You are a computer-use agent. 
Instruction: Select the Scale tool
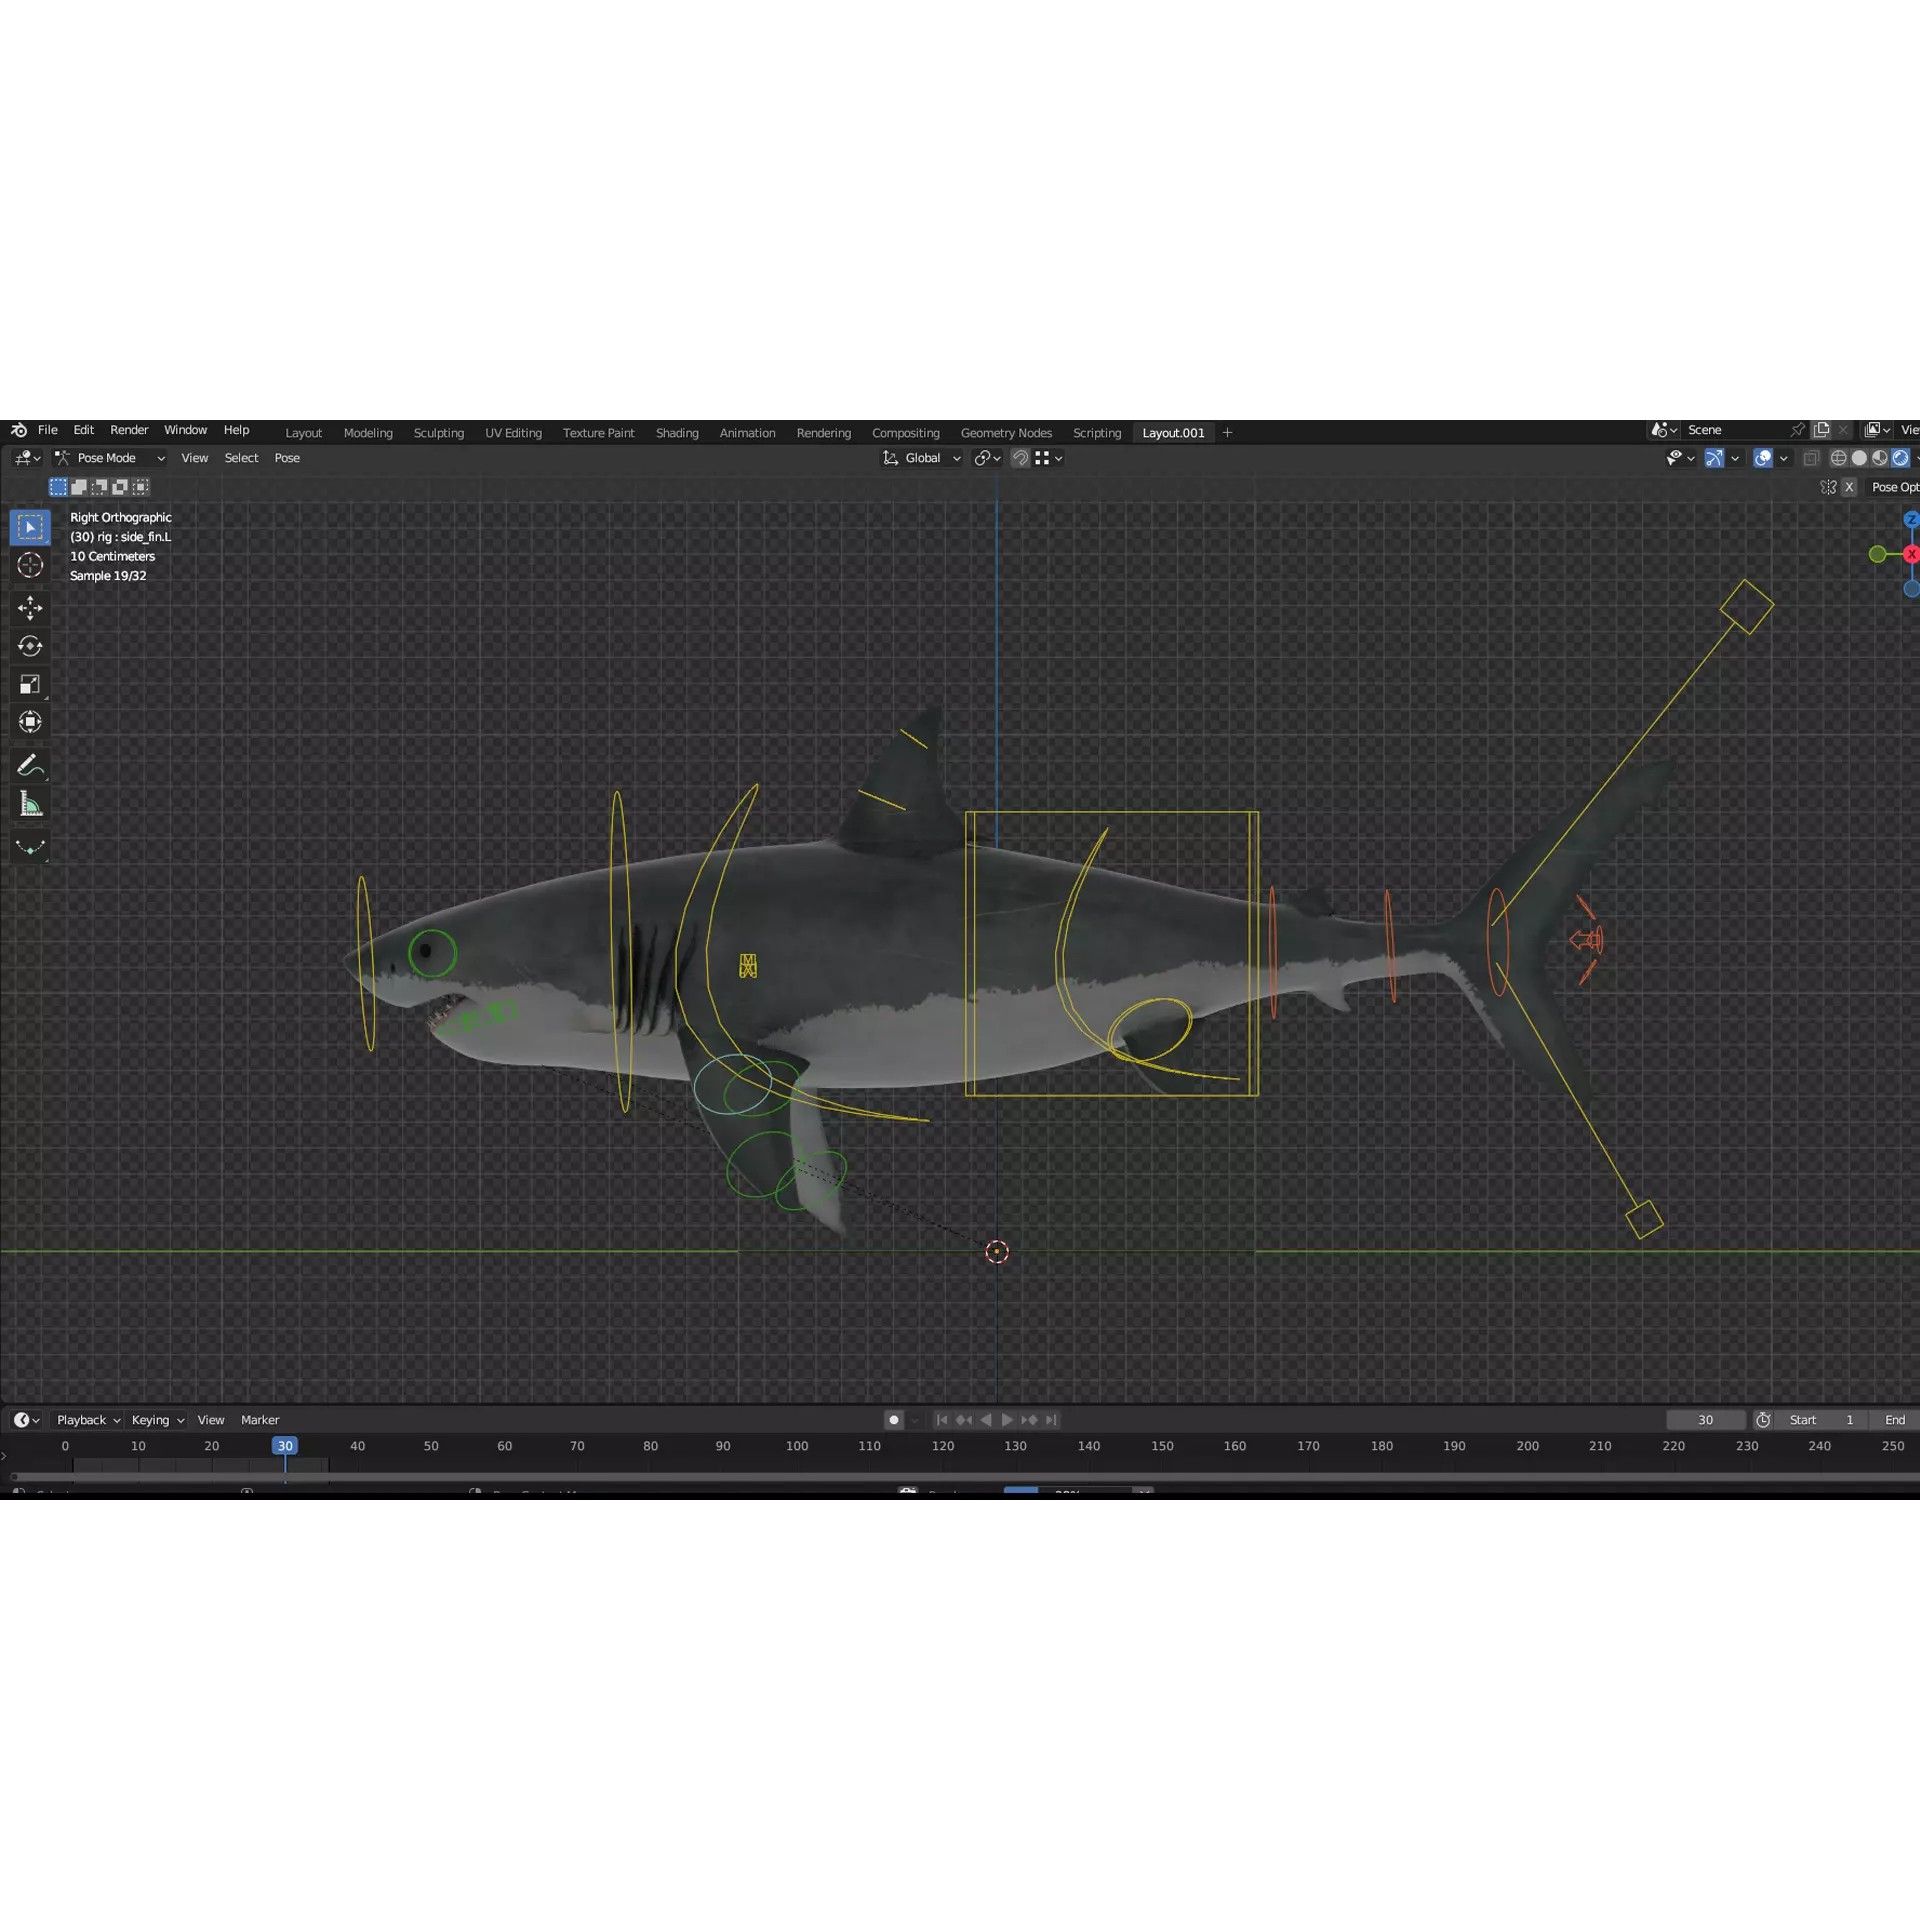click(30, 684)
